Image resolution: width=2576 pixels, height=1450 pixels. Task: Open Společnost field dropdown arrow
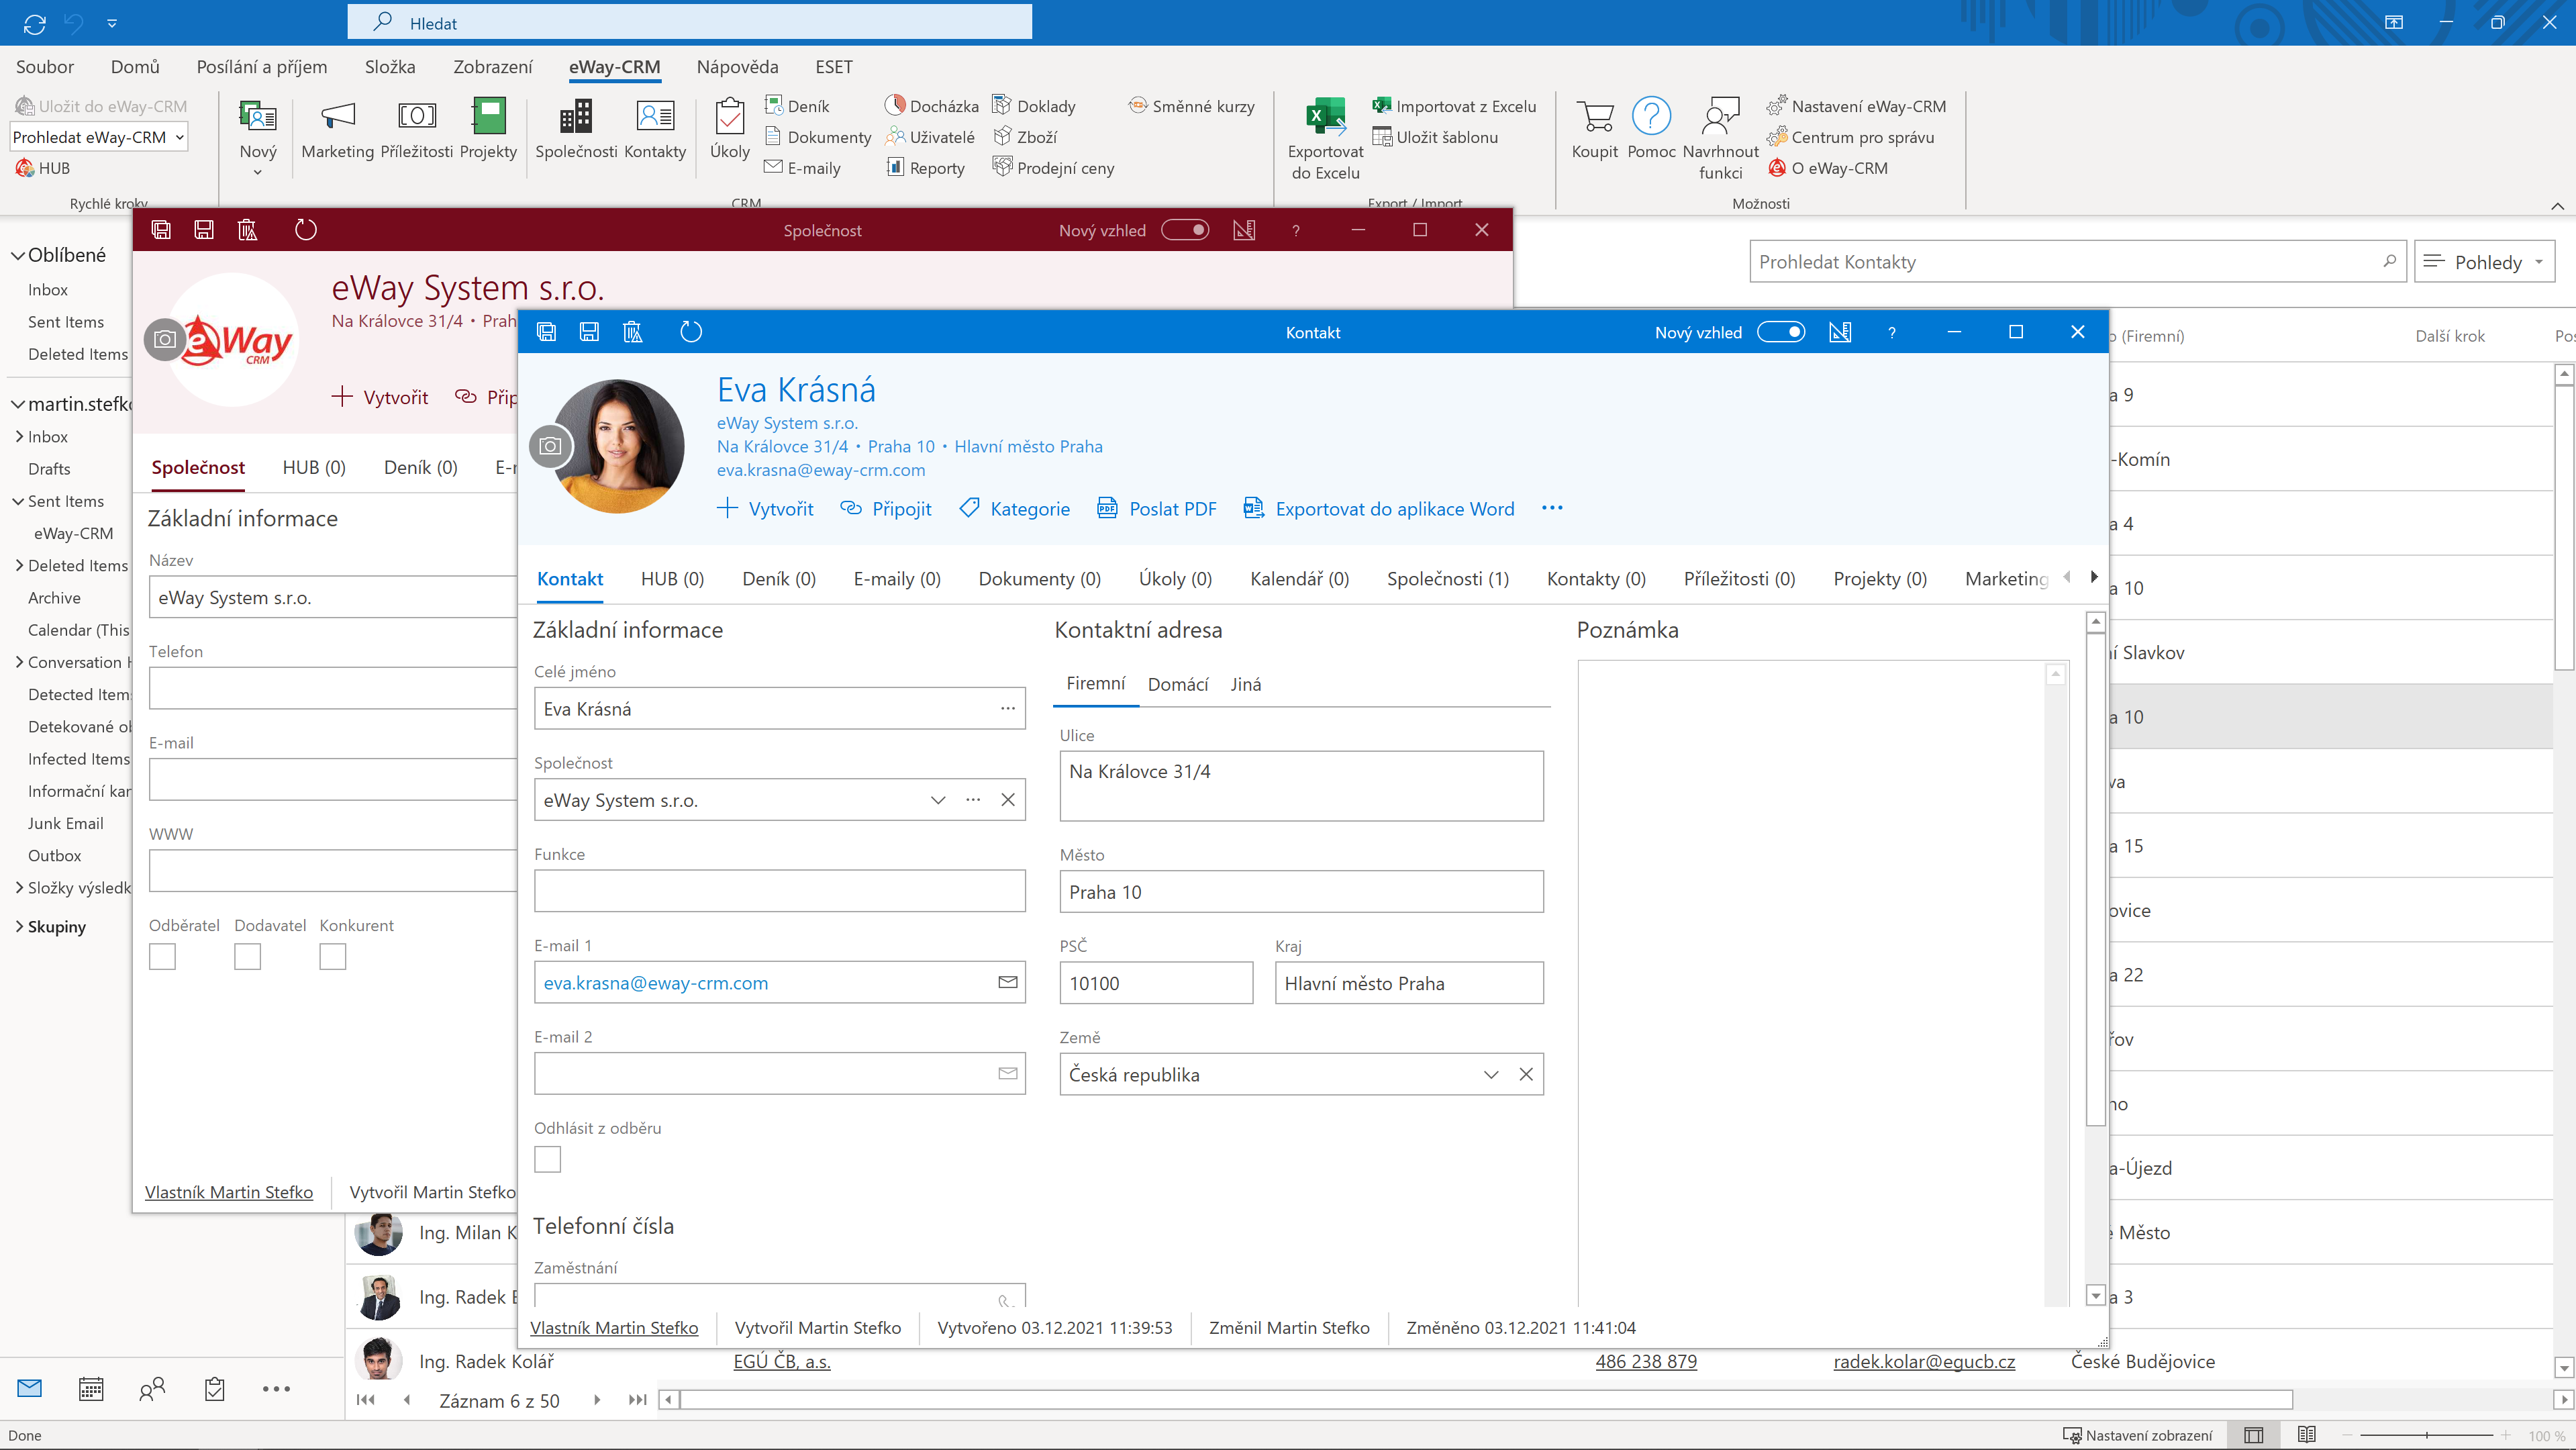[937, 800]
